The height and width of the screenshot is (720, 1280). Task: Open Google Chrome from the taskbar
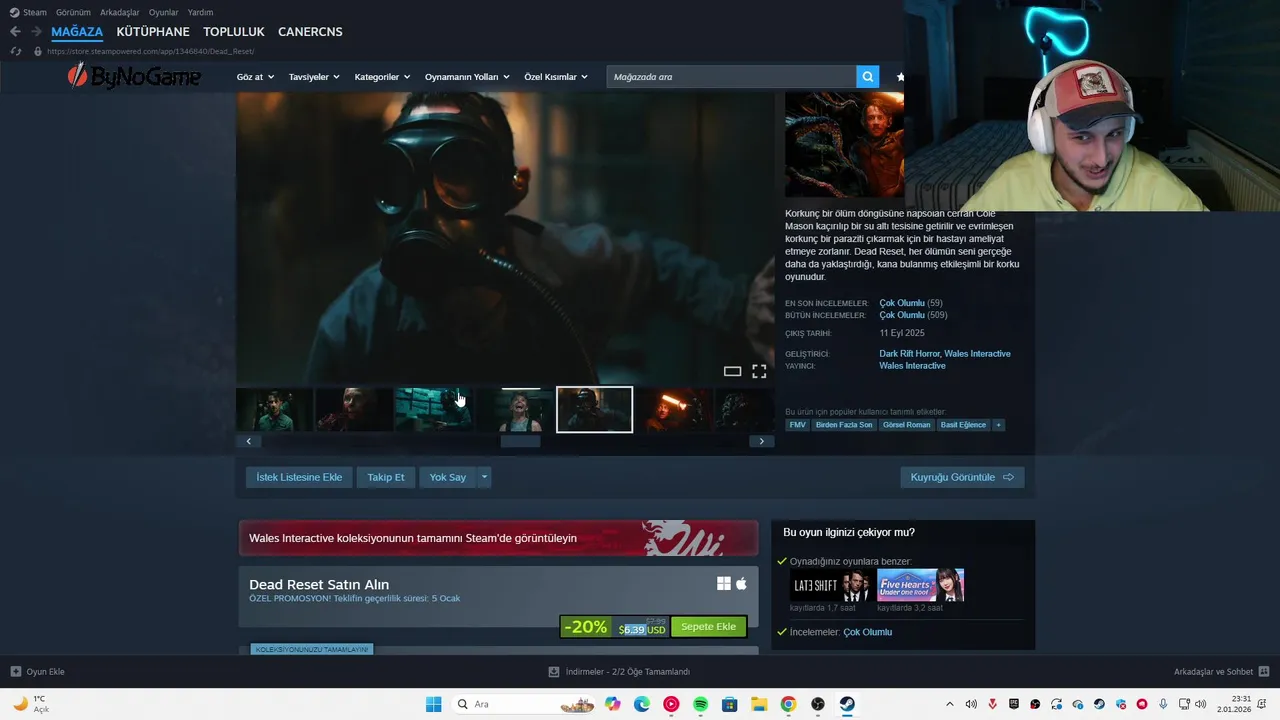pos(788,704)
